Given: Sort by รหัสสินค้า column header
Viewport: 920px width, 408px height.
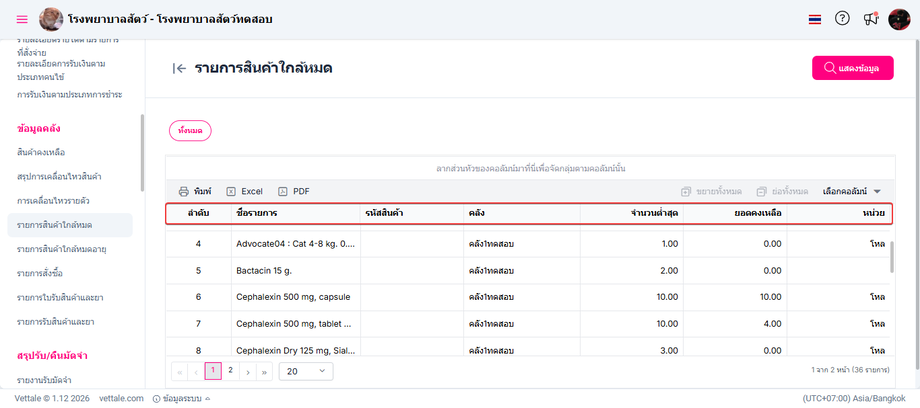Looking at the screenshot, I should coord(412,213).
